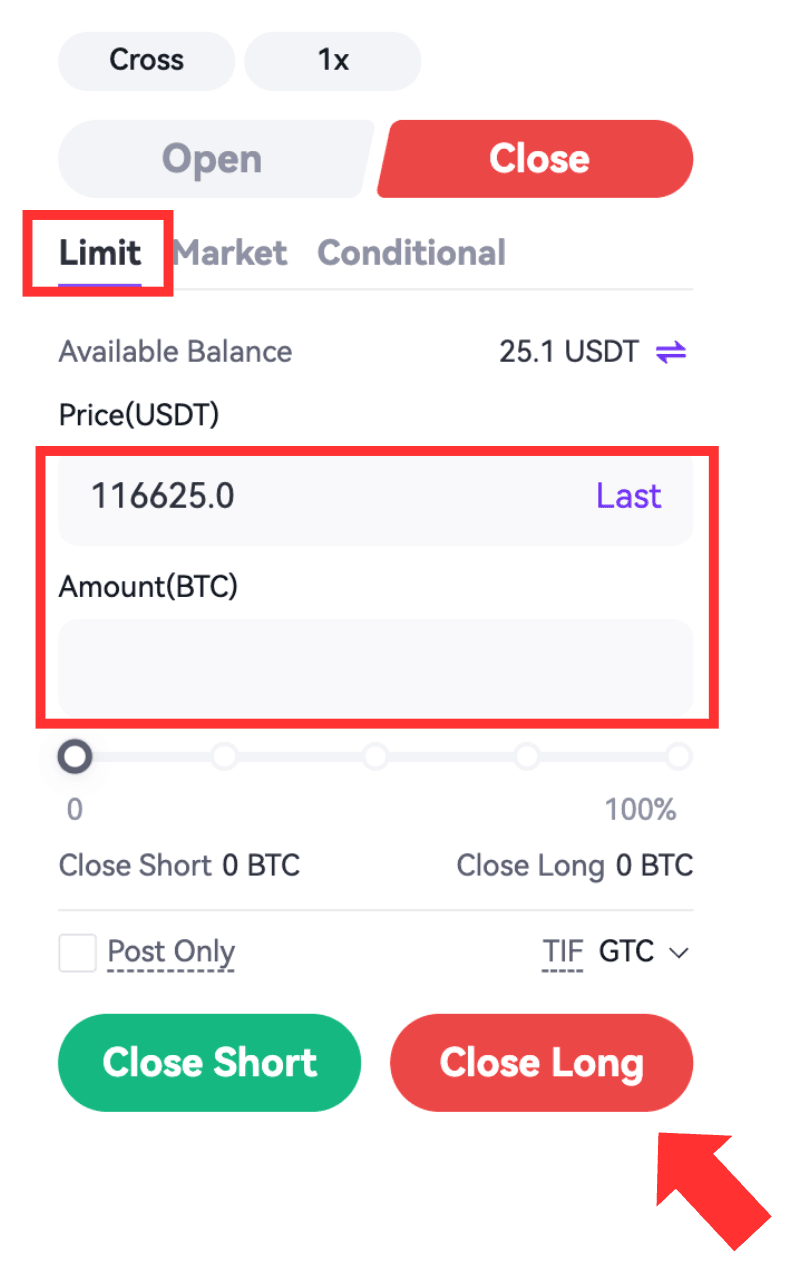Change the 1x leverage setting
The image size is (798, 1284).
pos(333,61)
